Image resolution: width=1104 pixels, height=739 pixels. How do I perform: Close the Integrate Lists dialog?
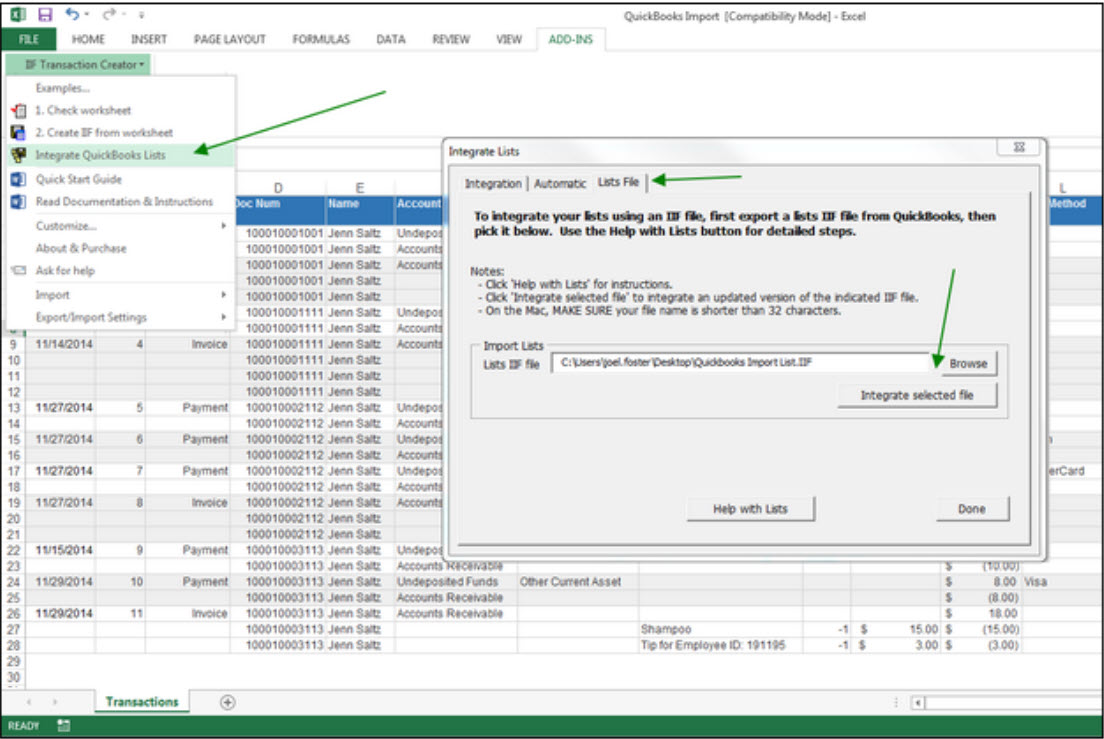point(1018,147)
